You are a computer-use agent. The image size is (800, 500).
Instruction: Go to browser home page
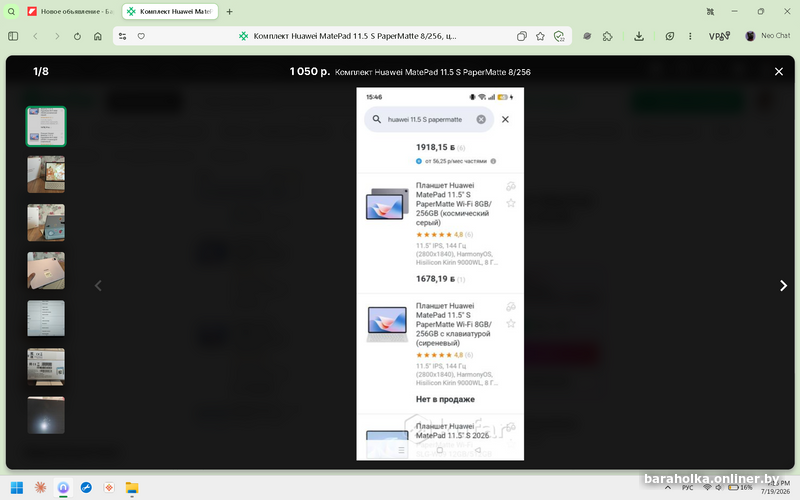click(x=98, y=36)
